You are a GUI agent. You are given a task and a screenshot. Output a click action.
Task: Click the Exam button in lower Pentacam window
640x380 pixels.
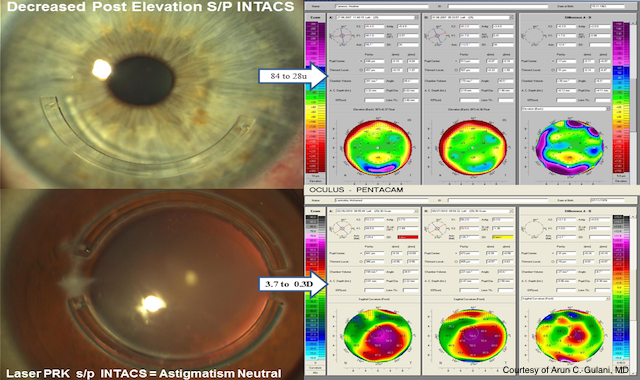click(x=315, y=211)
